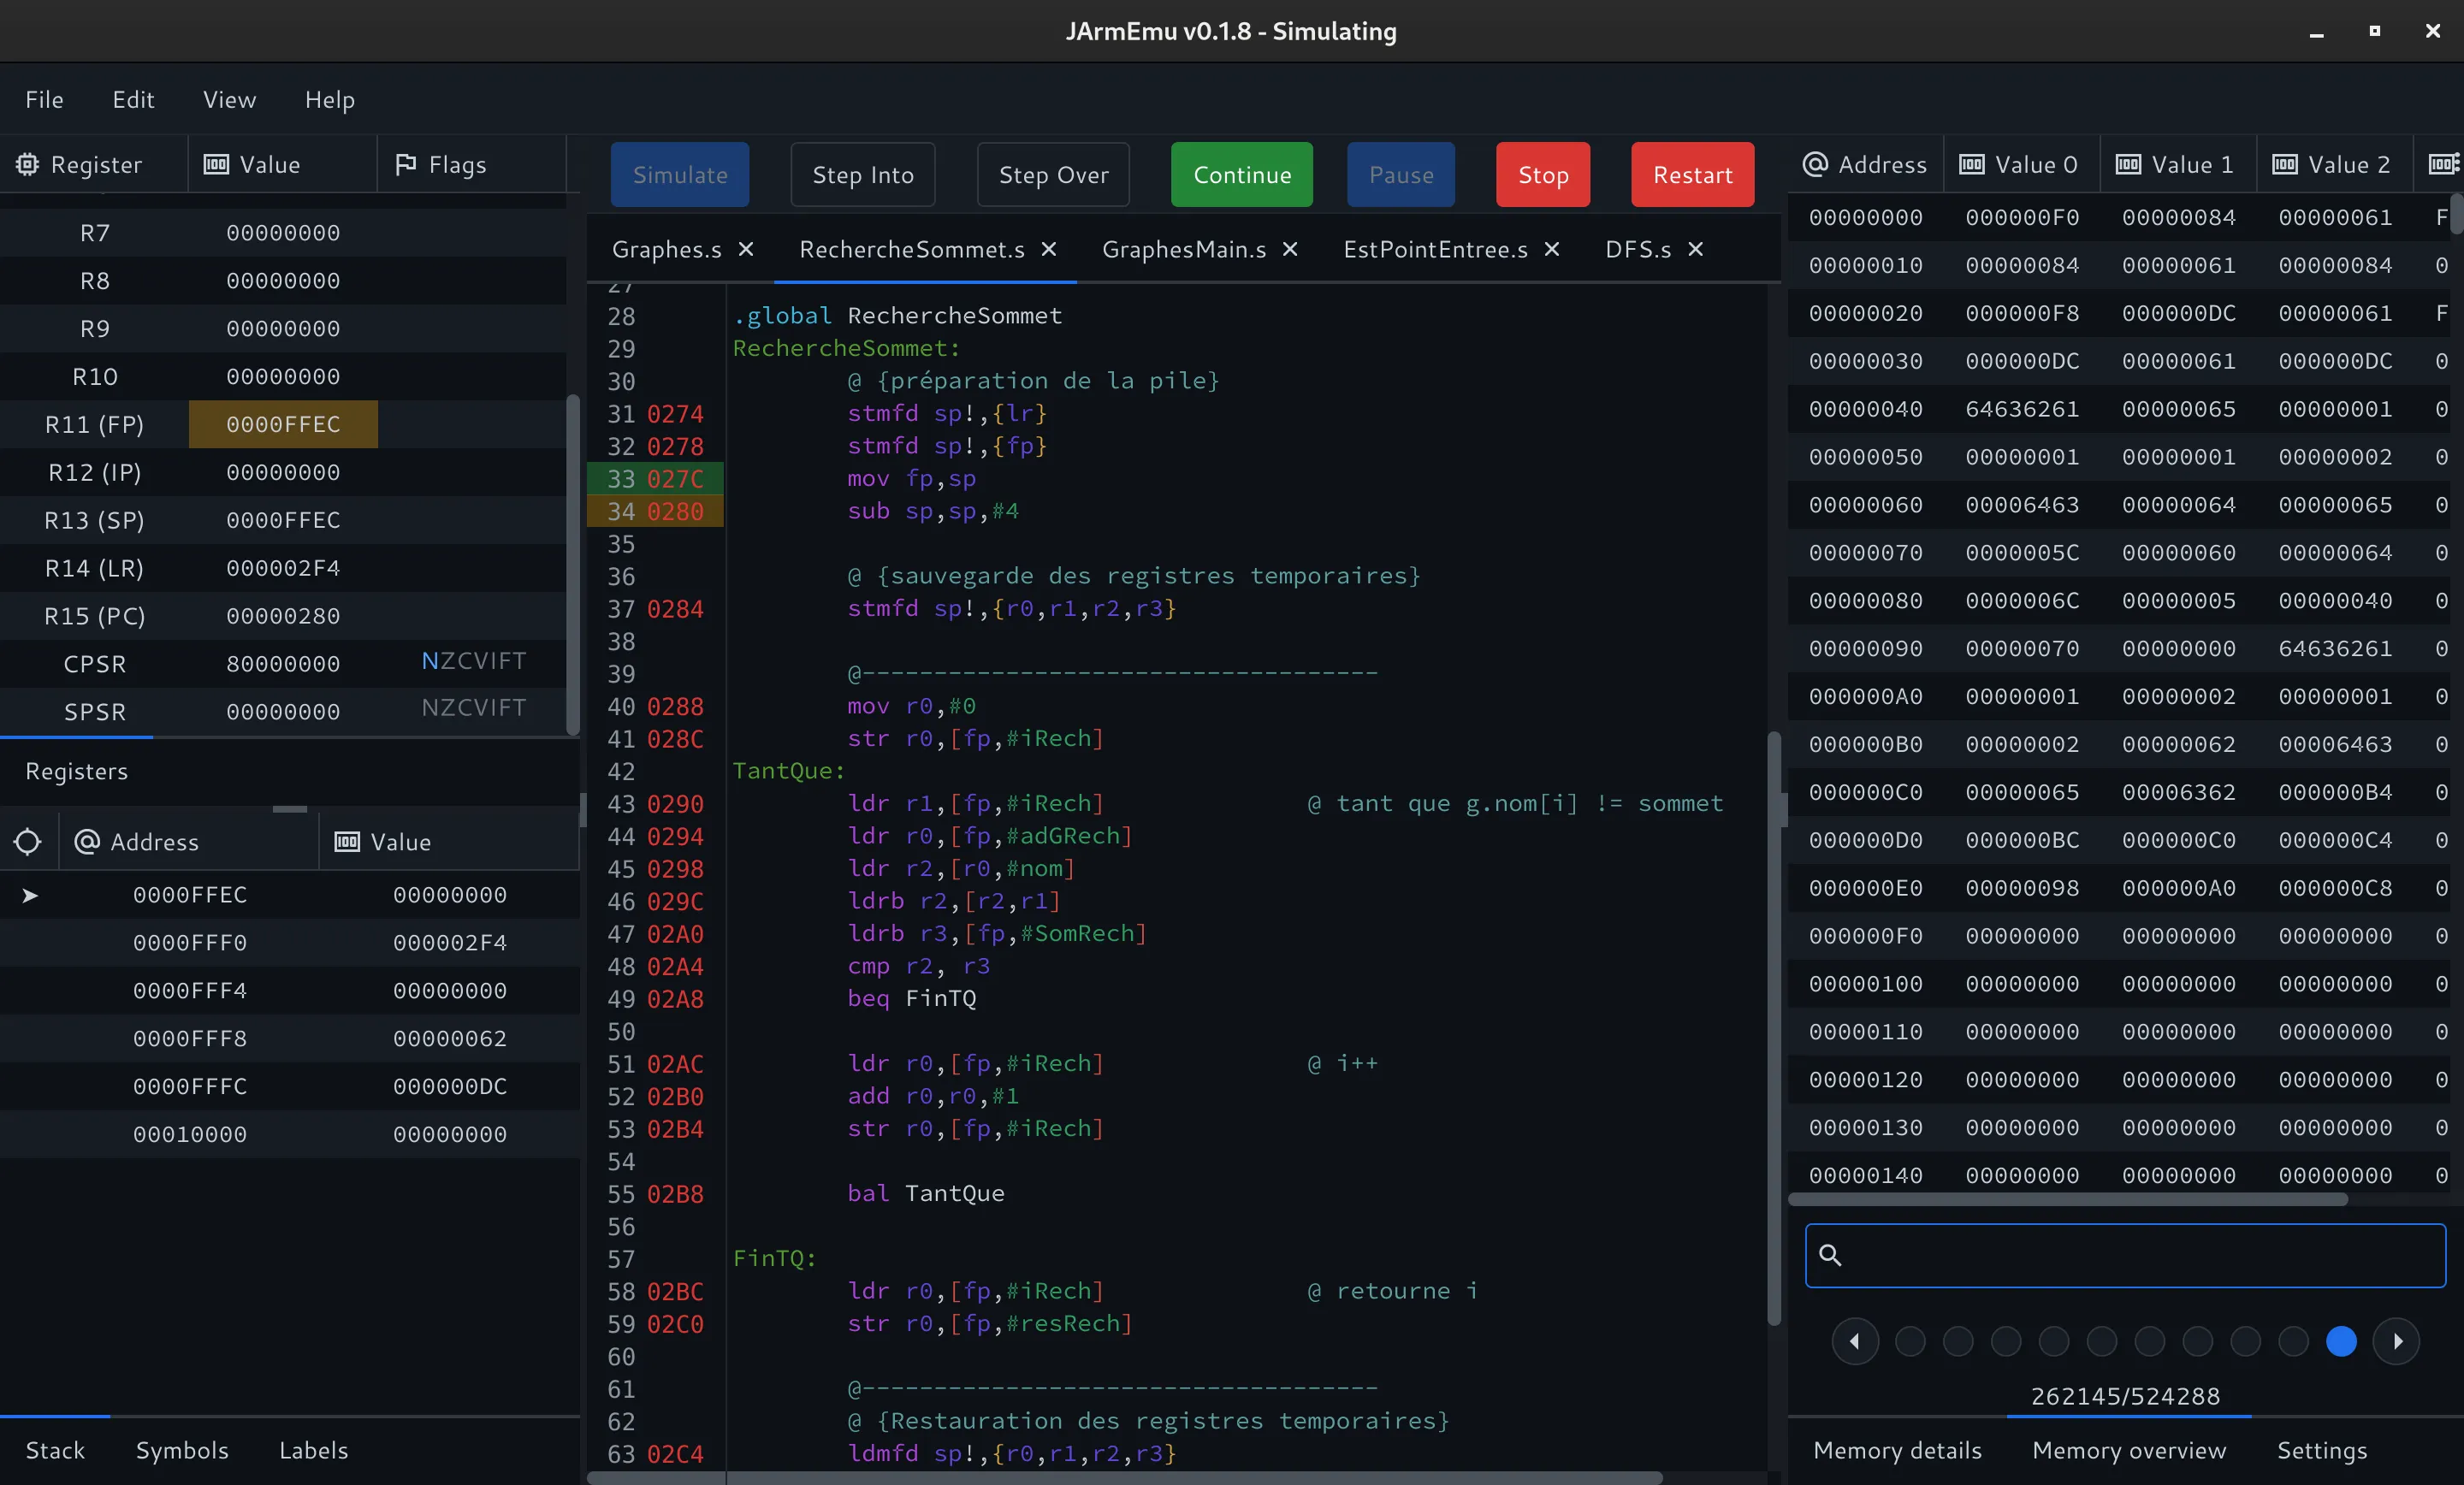Click the memory Address column @ icon
Screen dimensions: 2464x1485
click(x=1815, y=164)
